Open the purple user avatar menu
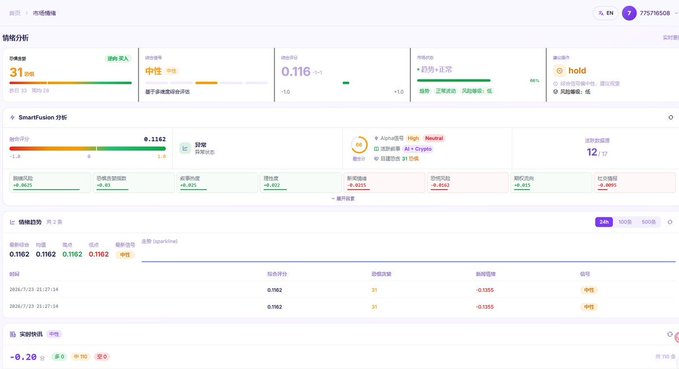Viewport: 679px width, 369px height. [629, 13]
